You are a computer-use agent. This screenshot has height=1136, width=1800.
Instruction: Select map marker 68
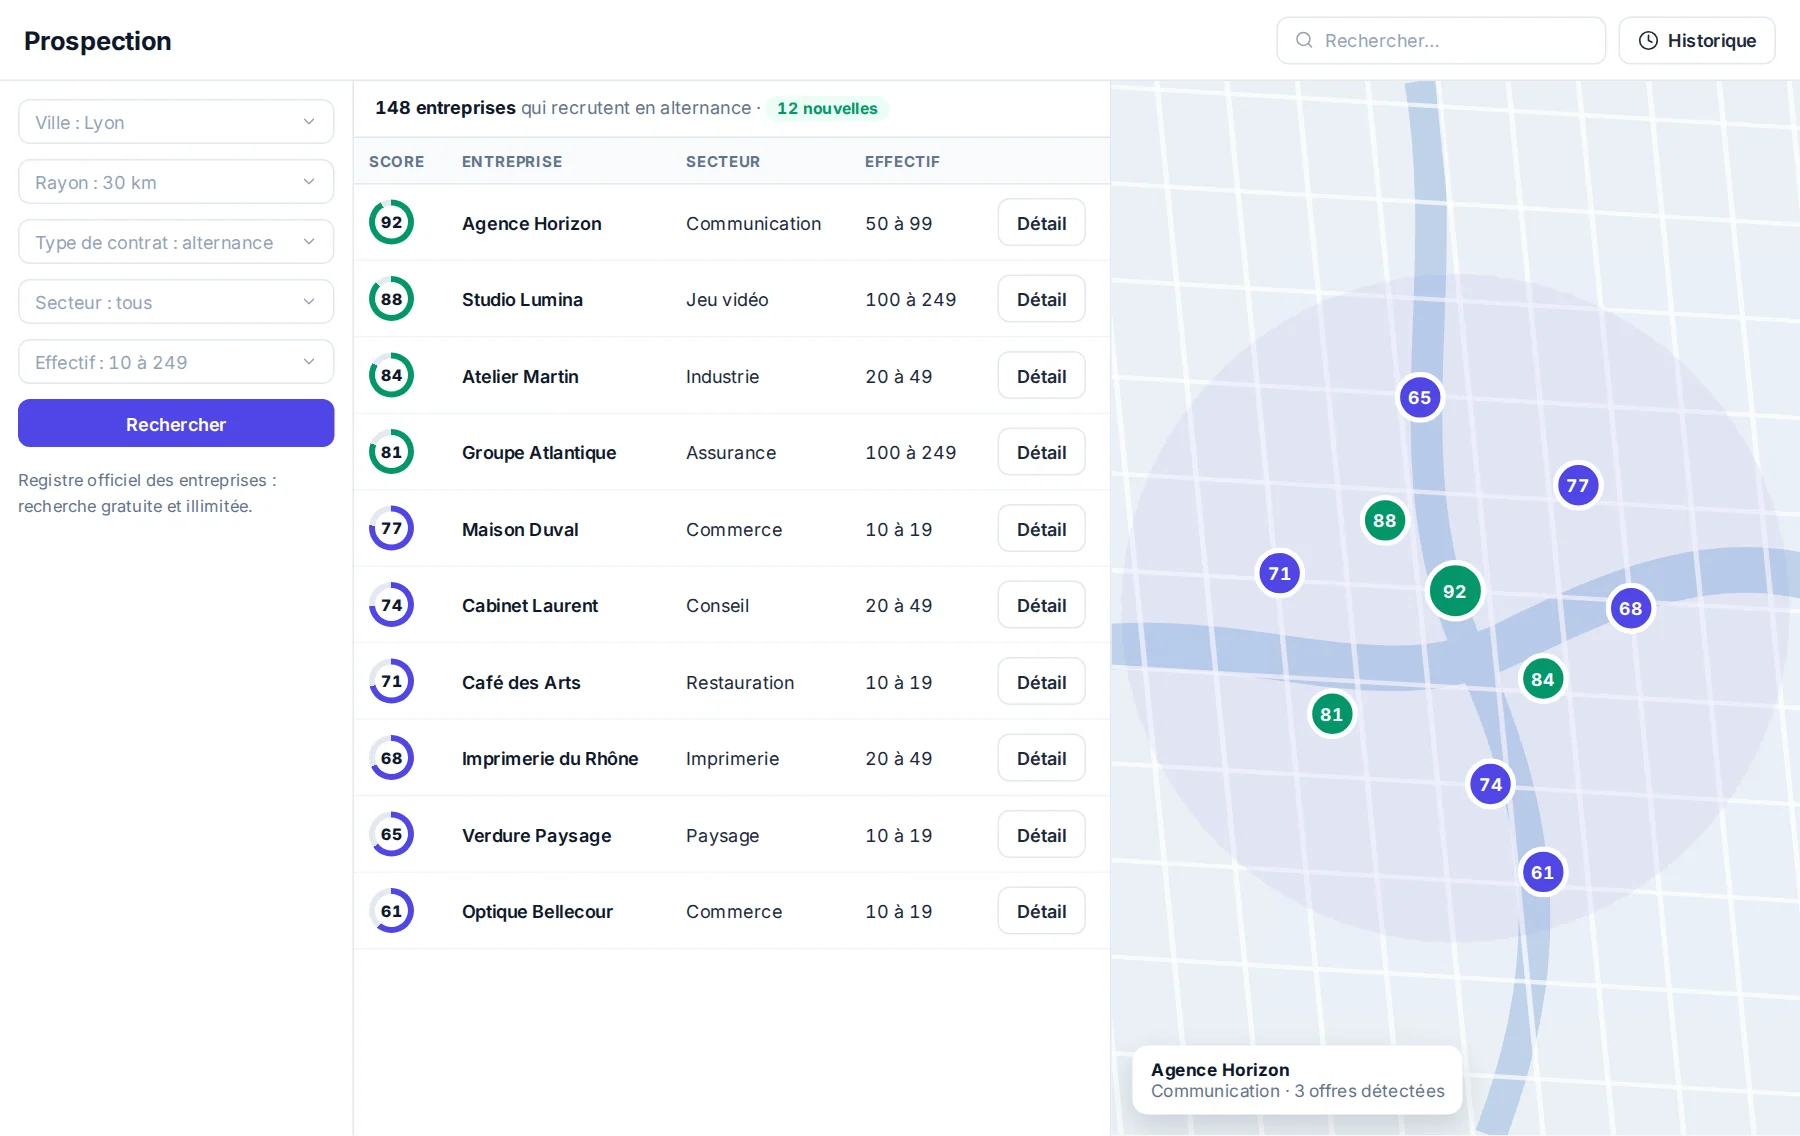(1631, 608)
